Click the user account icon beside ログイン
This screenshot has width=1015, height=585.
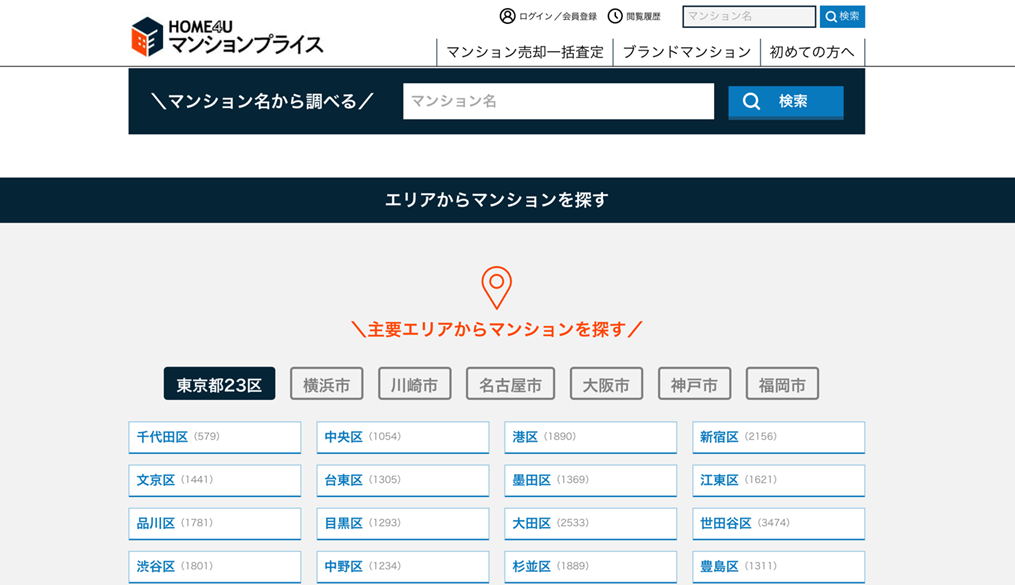click(508, 16)
